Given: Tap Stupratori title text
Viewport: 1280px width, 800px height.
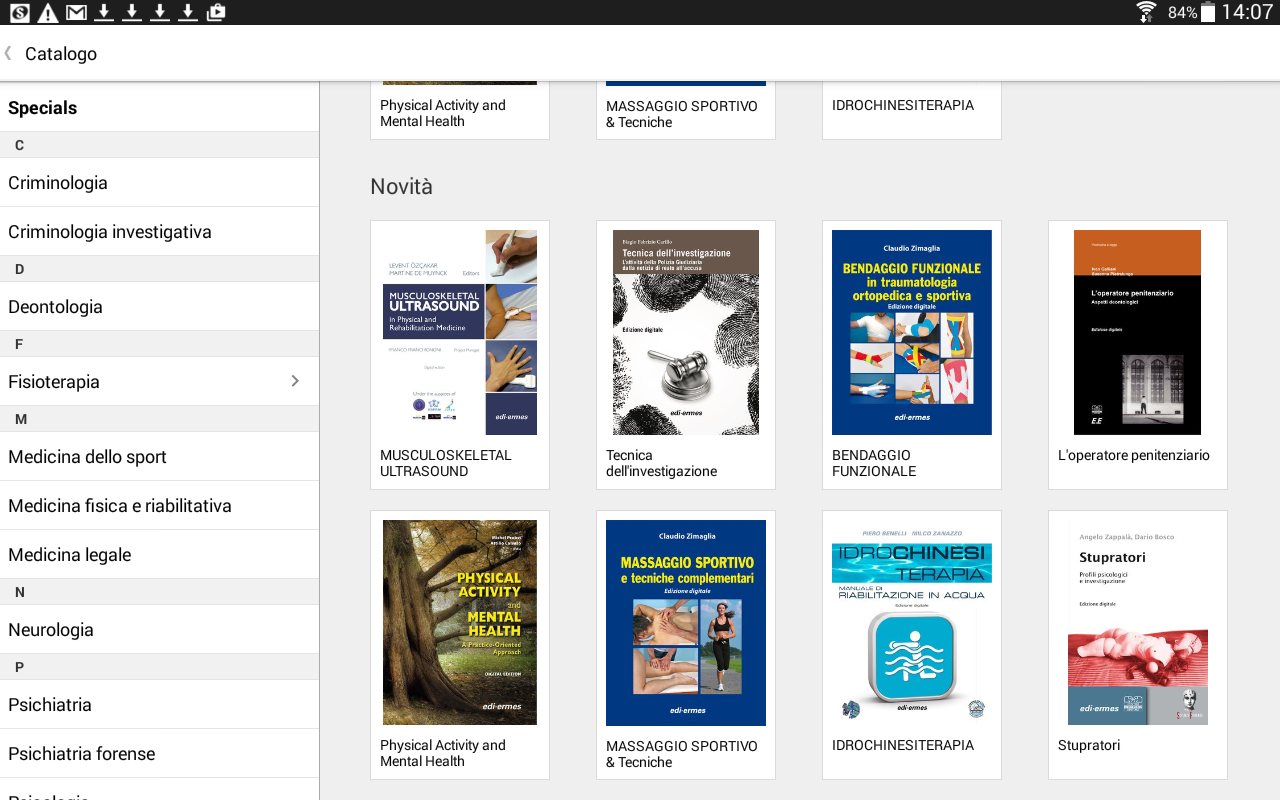Looking at the screenshot, I should [x=1089, y=745].
